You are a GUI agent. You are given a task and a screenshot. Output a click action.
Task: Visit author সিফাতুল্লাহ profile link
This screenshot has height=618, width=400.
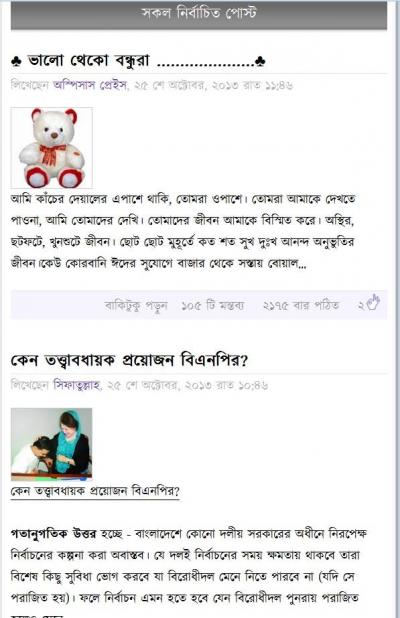click(77, 385)
